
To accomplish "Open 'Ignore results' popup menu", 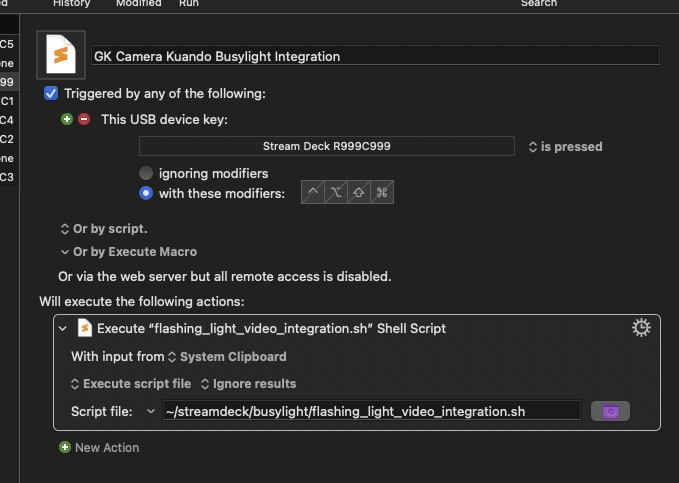I will click(249, 384).
